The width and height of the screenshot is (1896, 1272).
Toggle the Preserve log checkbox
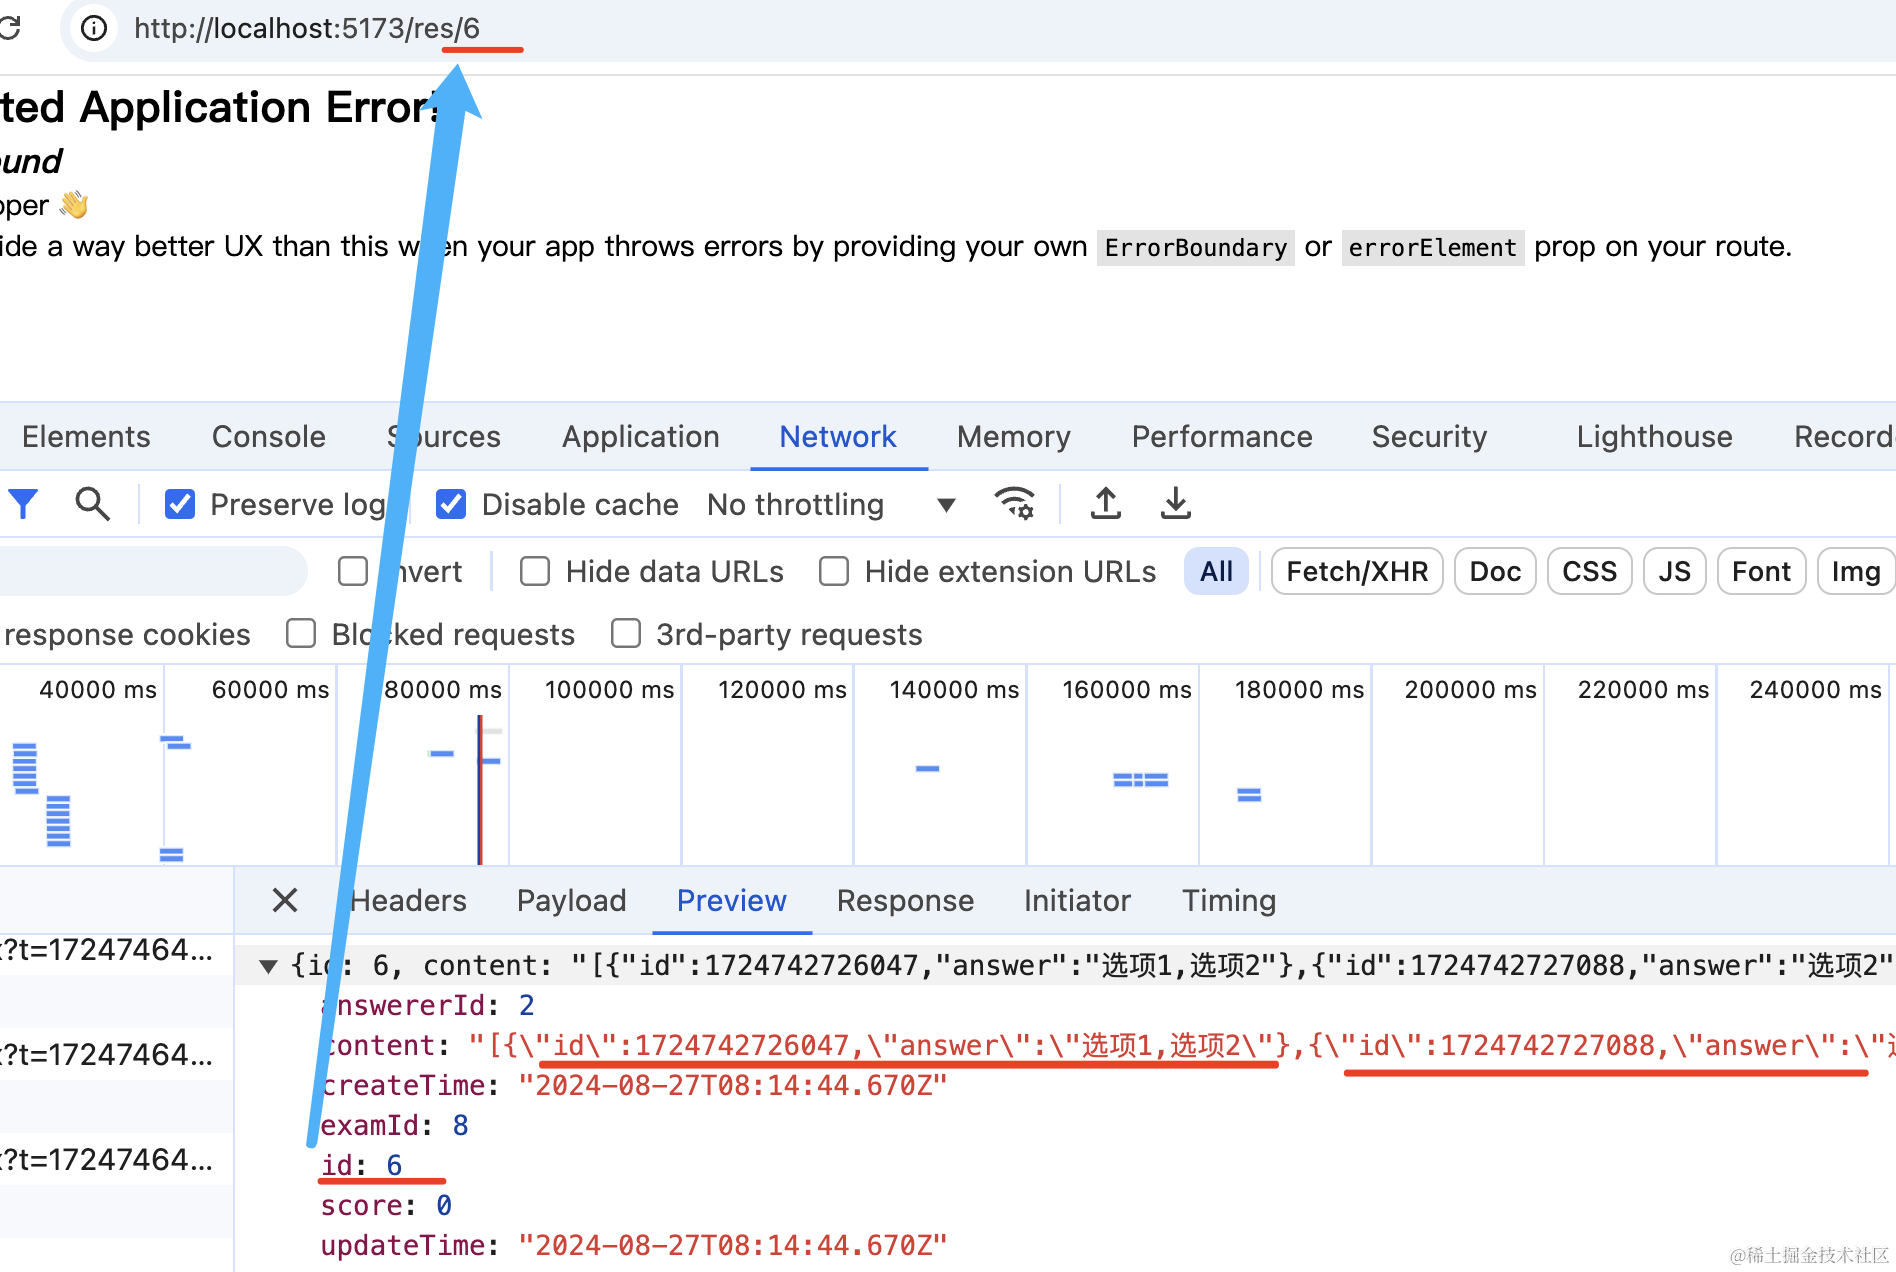coord(180,504)
